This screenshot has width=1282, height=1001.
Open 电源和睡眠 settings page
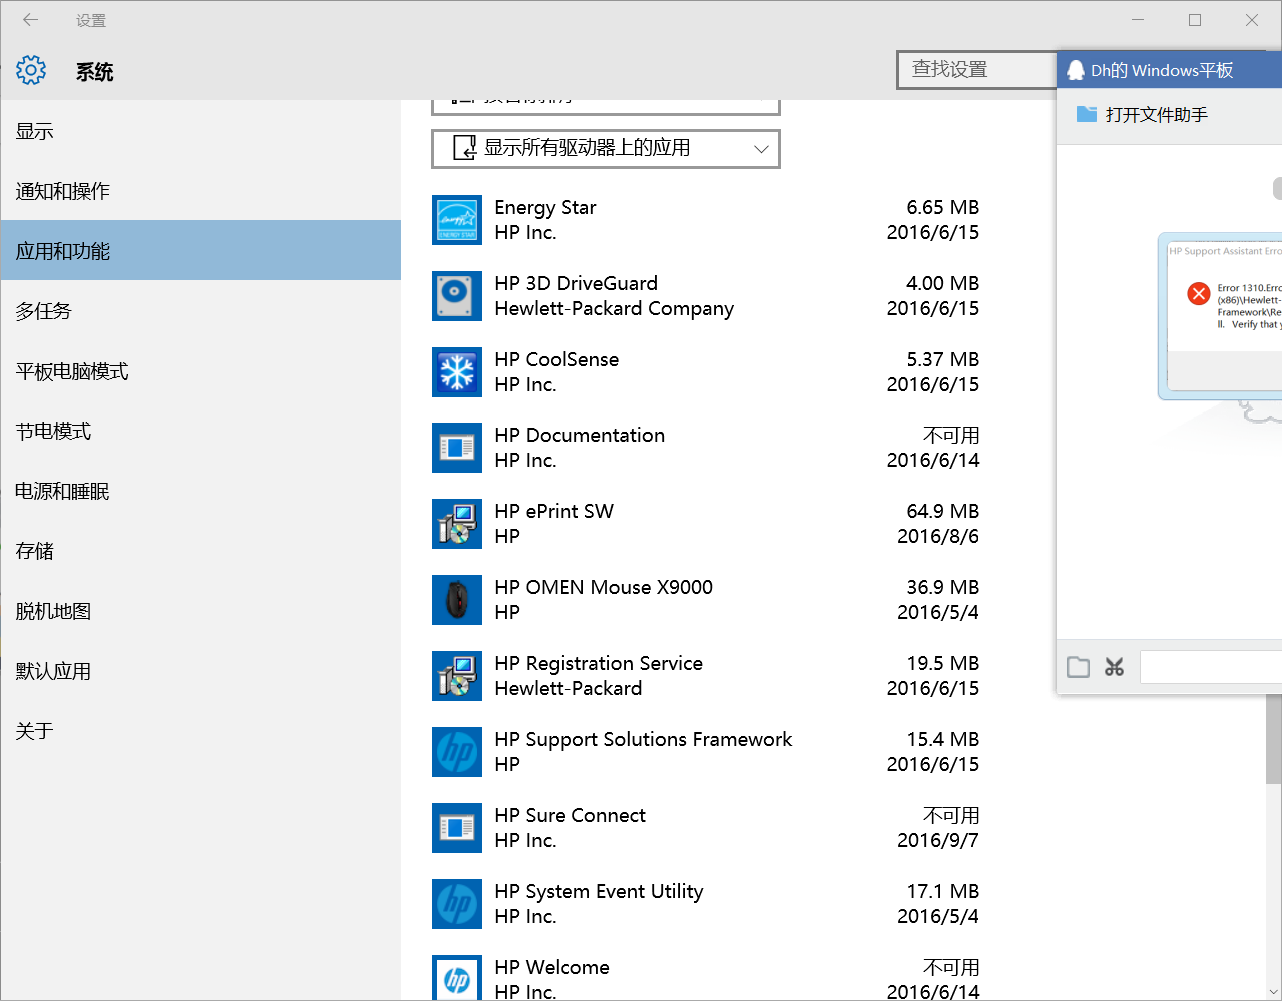click(201, 491)
